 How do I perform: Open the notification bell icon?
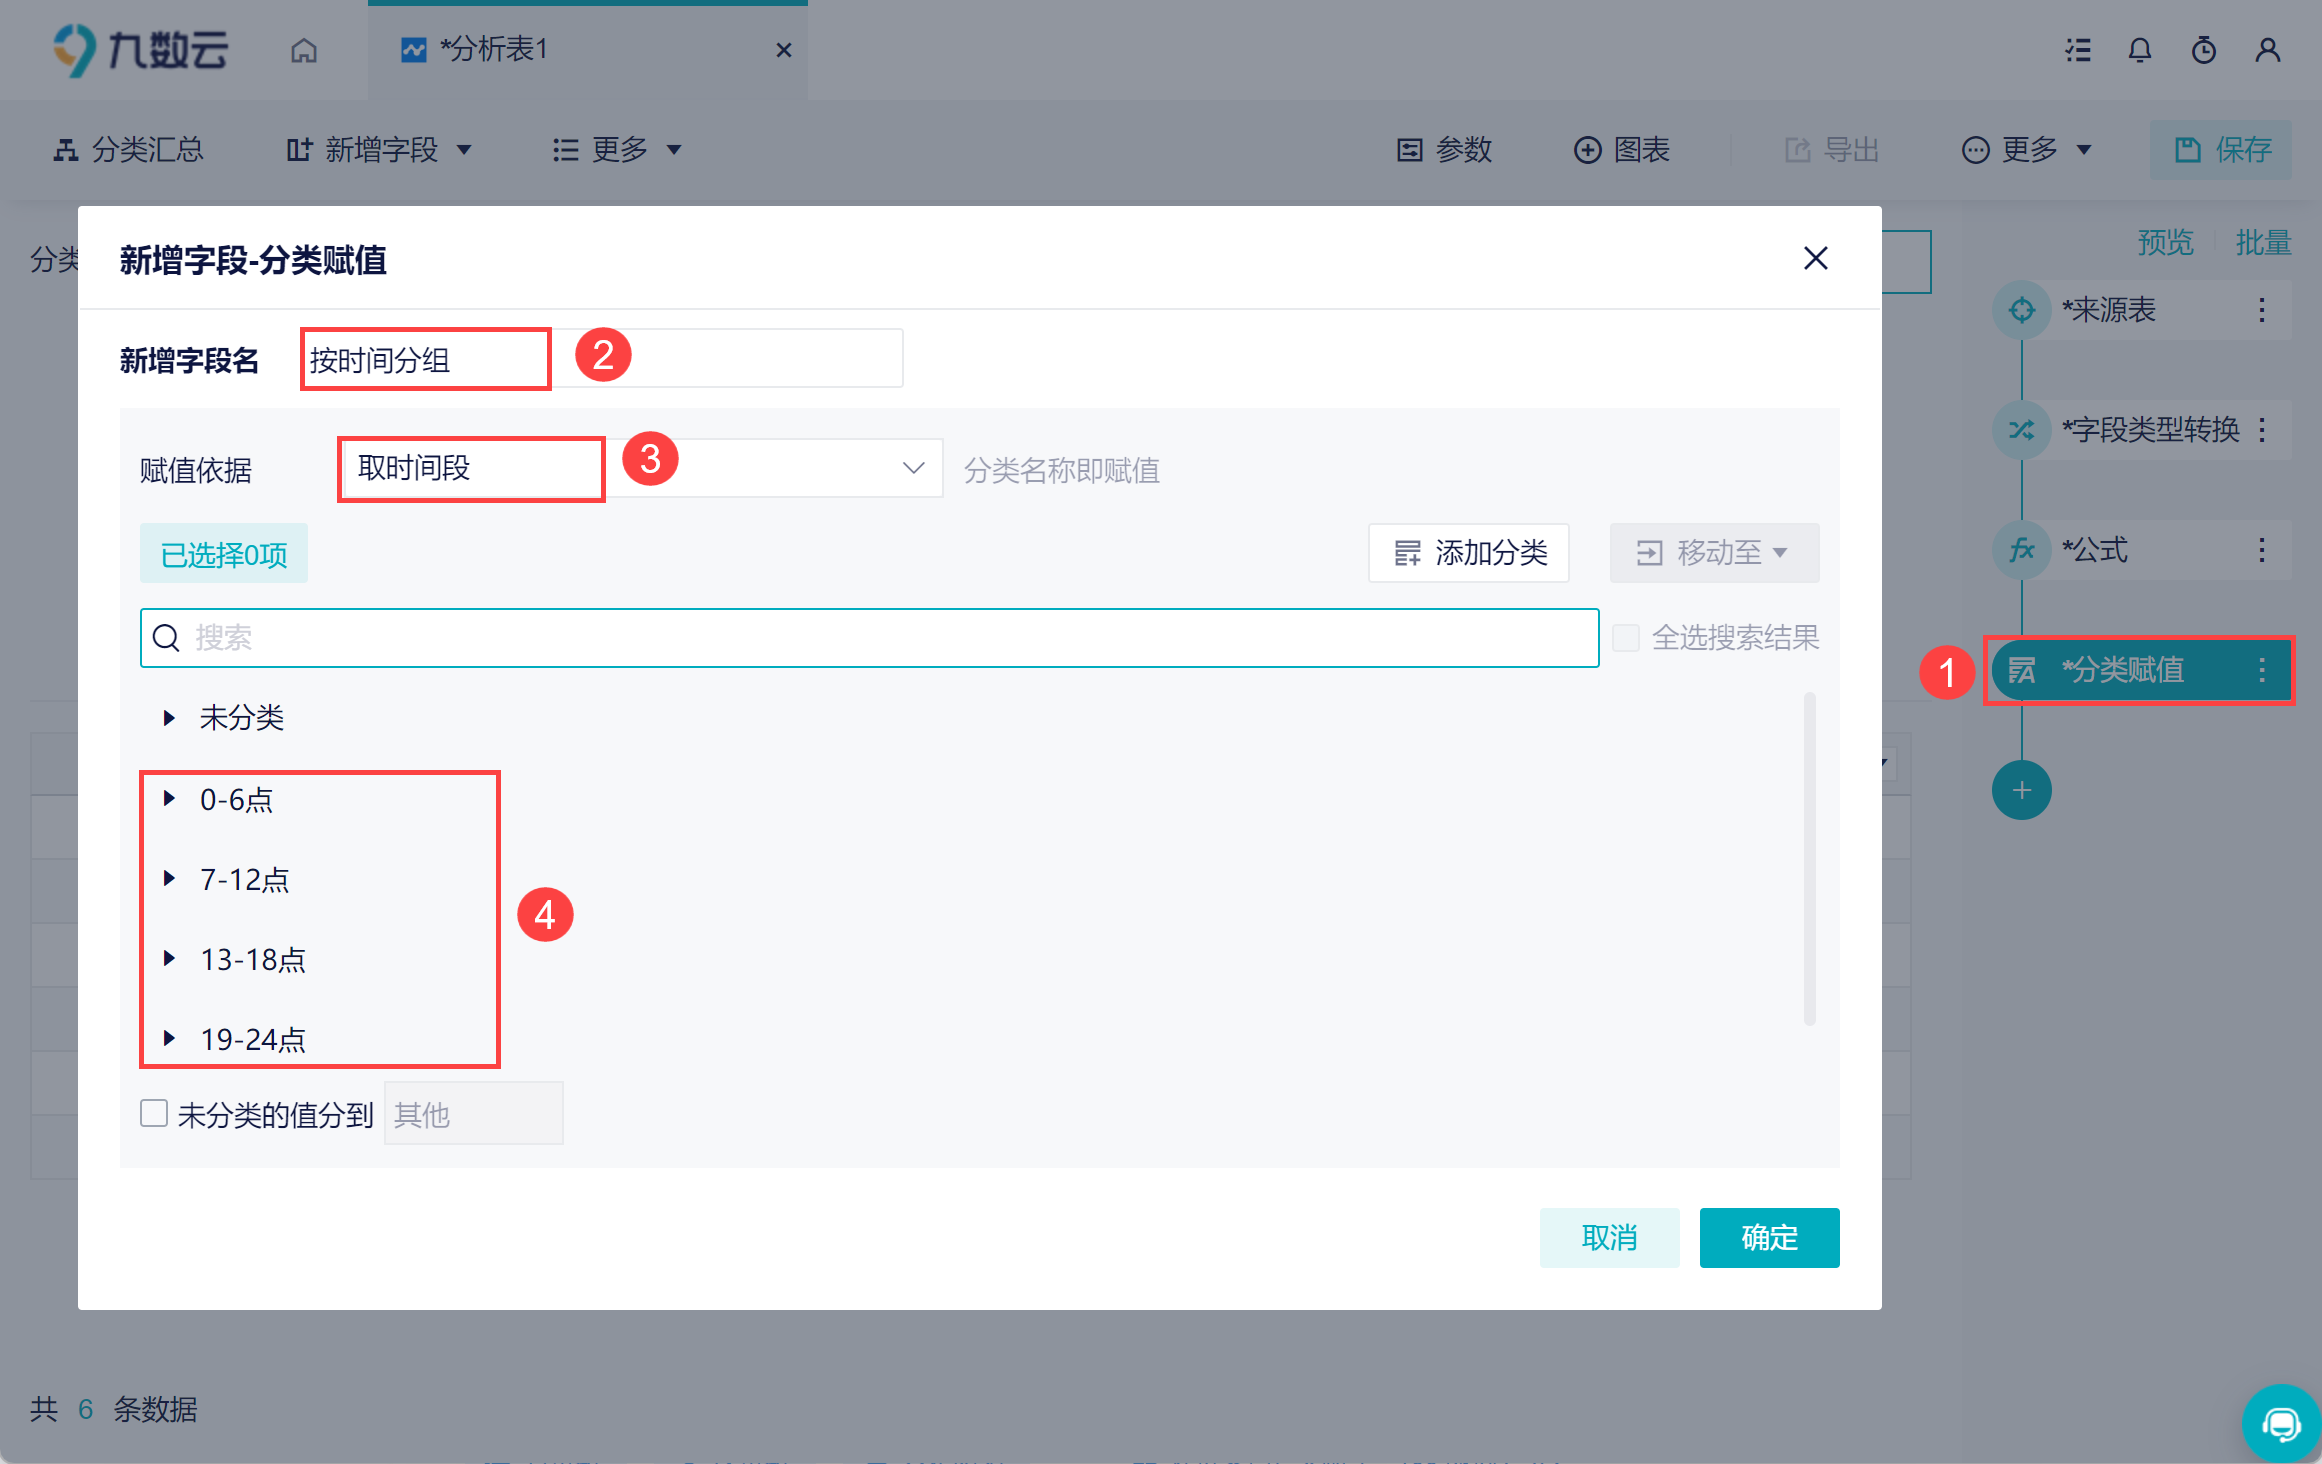2139,50
